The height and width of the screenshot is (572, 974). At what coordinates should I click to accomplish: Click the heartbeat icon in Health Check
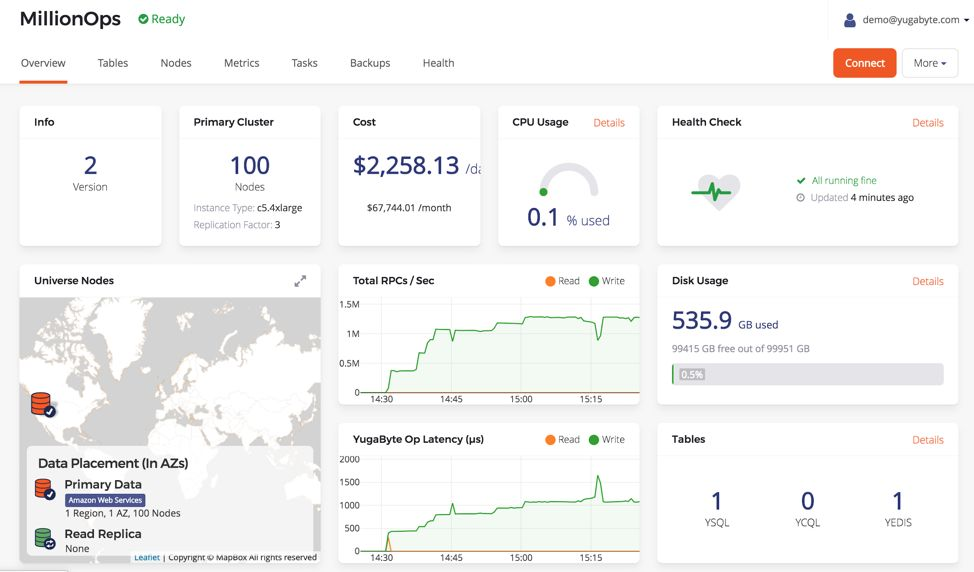717,189
